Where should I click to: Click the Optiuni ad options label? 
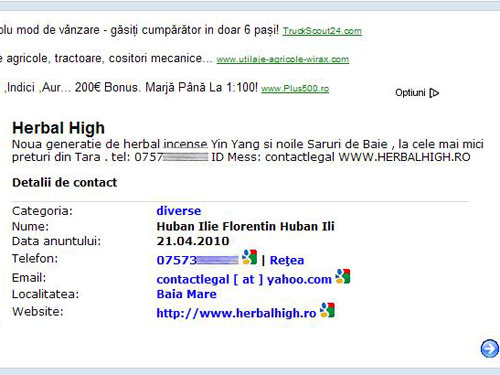point(410,92)
